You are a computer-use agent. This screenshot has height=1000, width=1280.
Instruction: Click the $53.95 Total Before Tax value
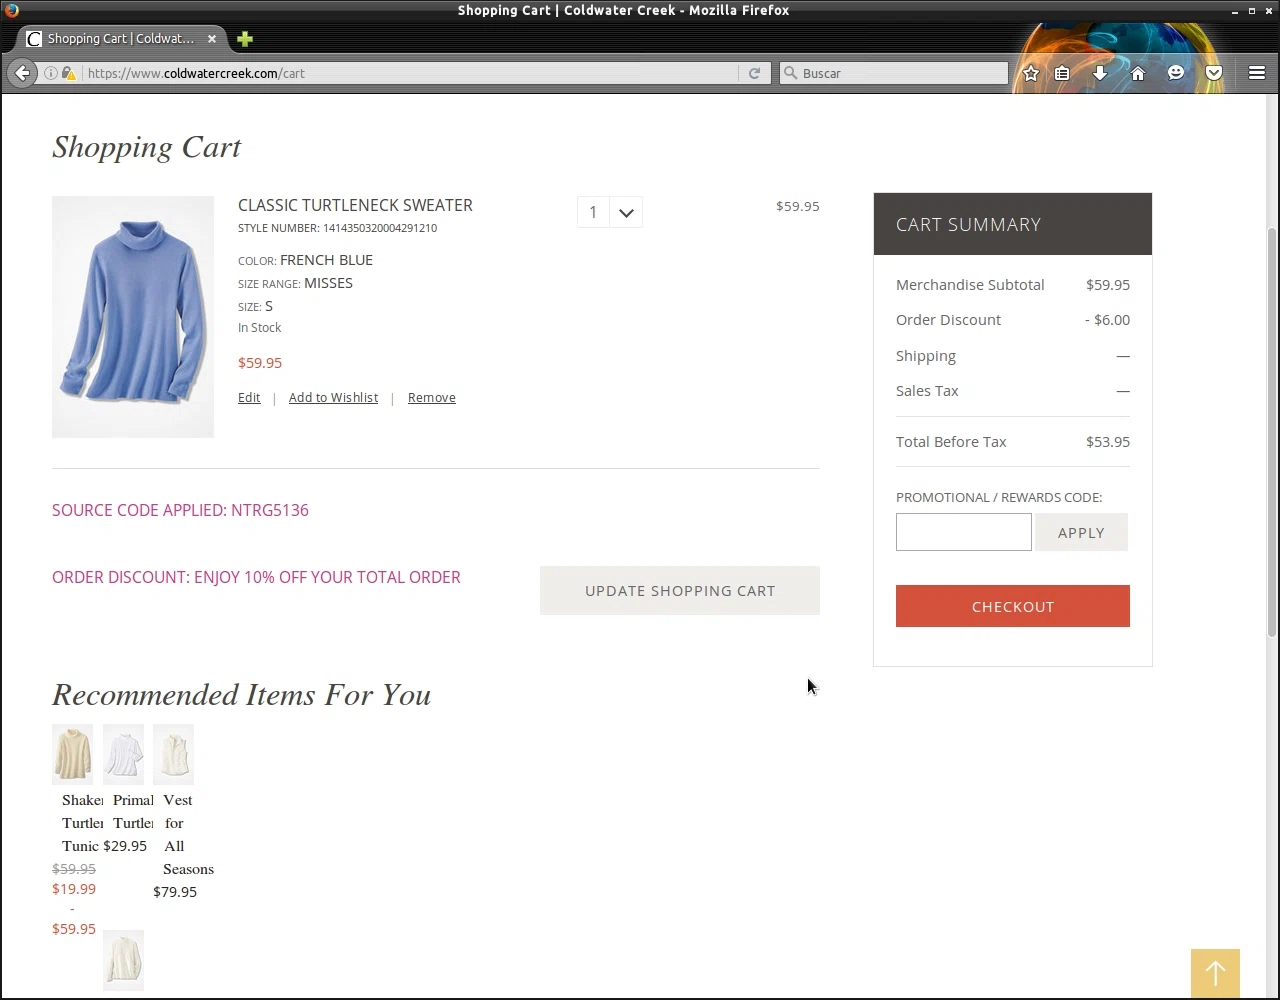coord(1108,442)
